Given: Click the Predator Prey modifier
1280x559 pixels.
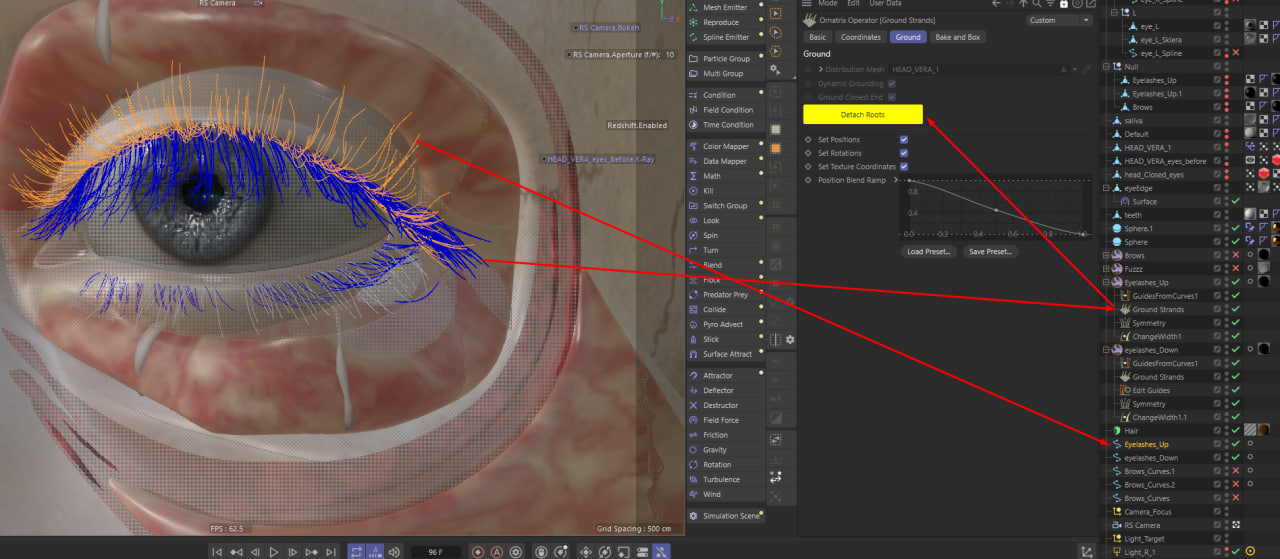Looking at the screenshot, I should pos(725,295).
